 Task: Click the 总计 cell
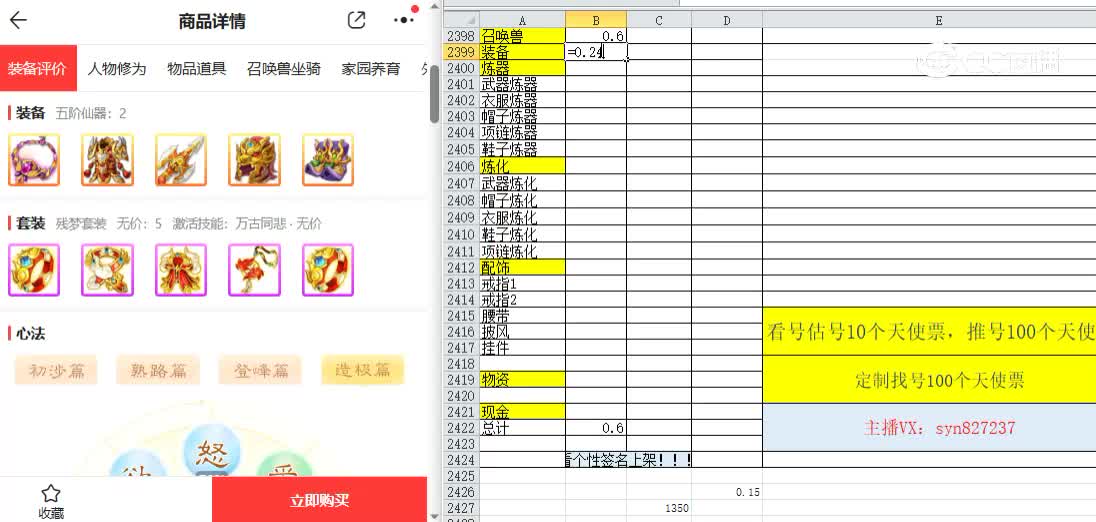[x=522, y=428]
